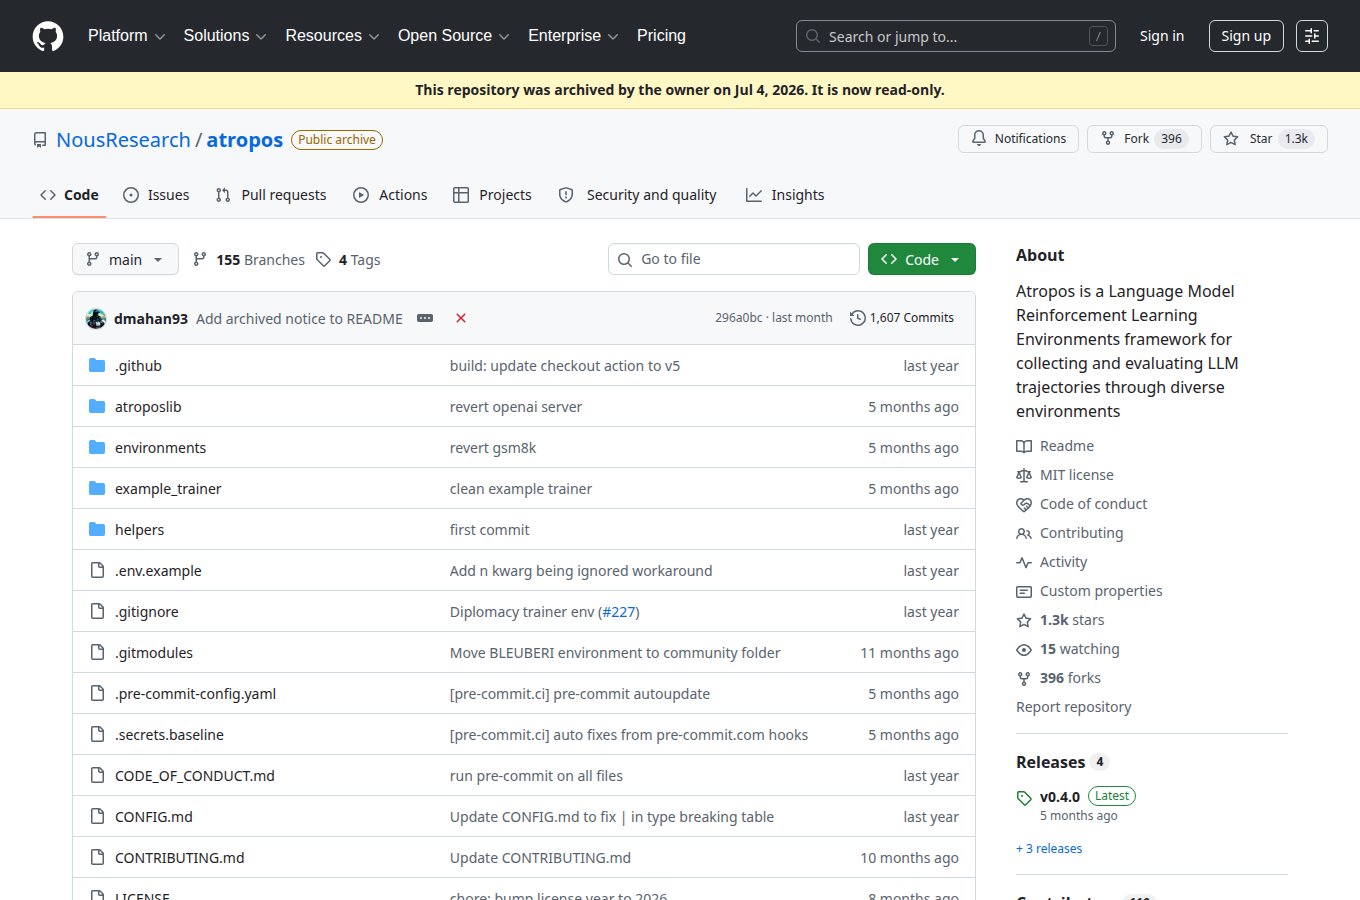The height and width of the screenshot is (900, 1360).
Task: Click the repository icon beside NousResearch
Action: pyautogui.click(x=40, y=140)
